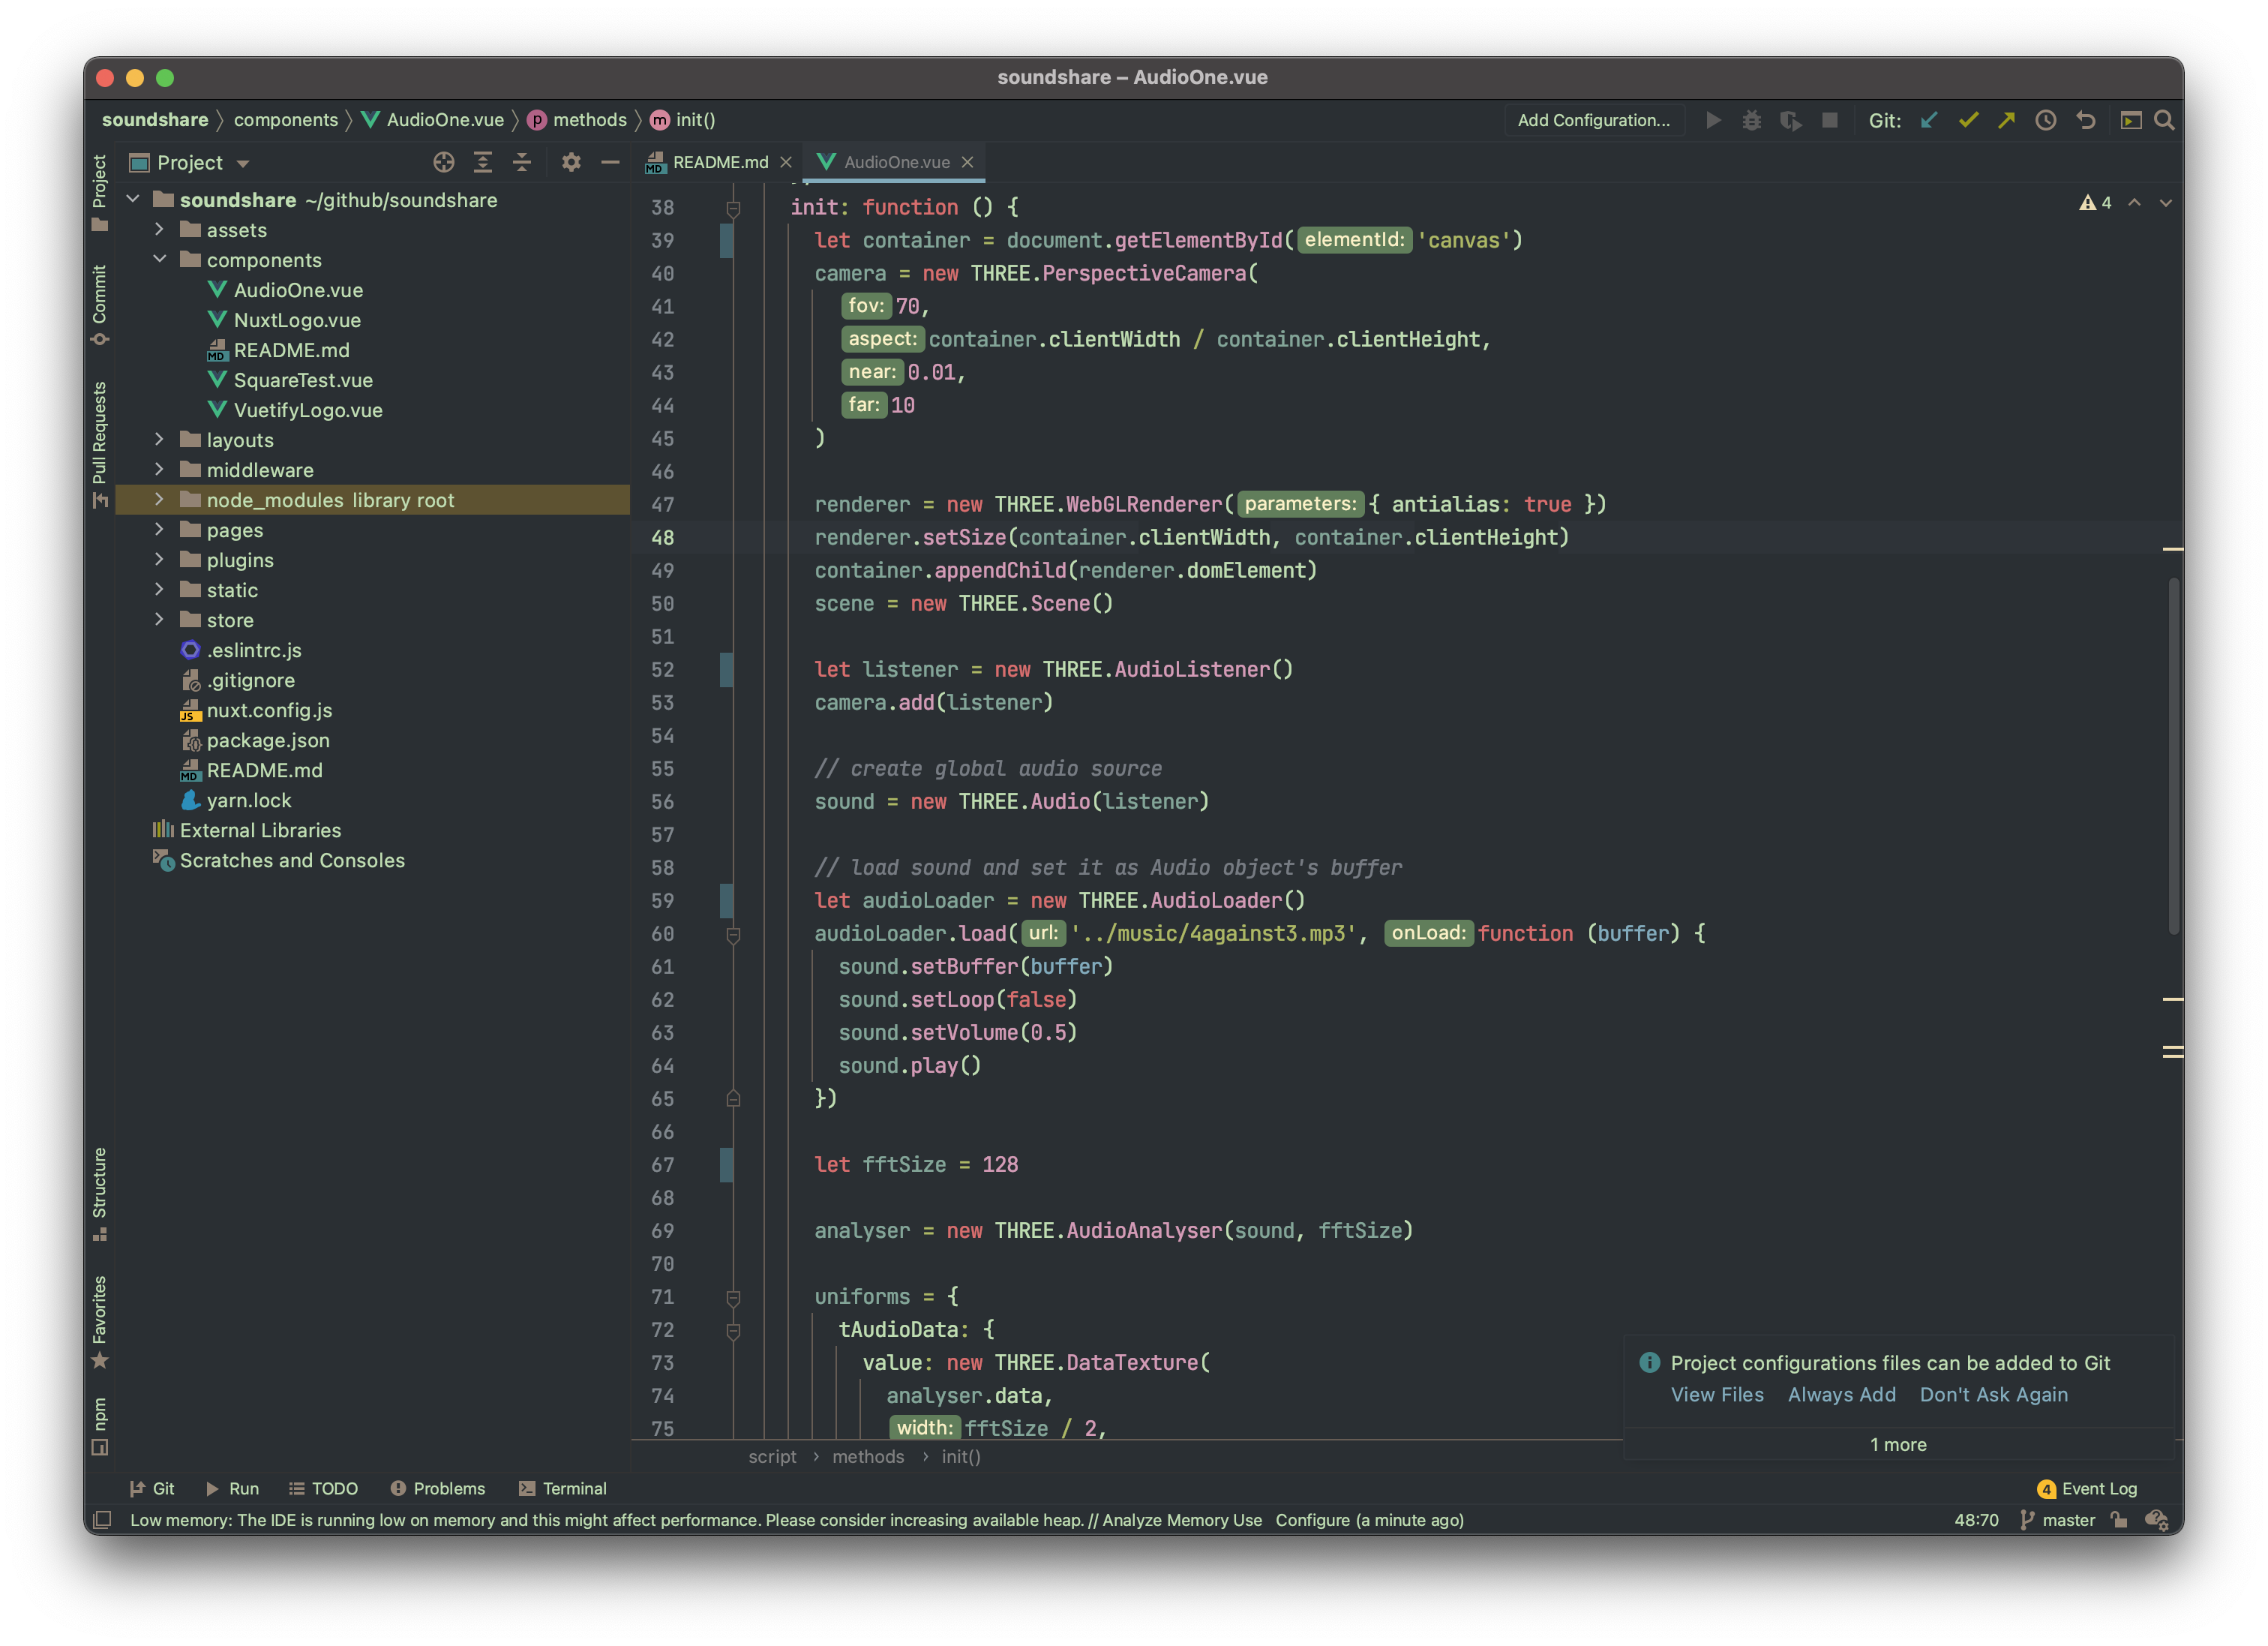Expand node_modules library root
The height and width of the screenshot is (1646, 2268).
(159, 499)
